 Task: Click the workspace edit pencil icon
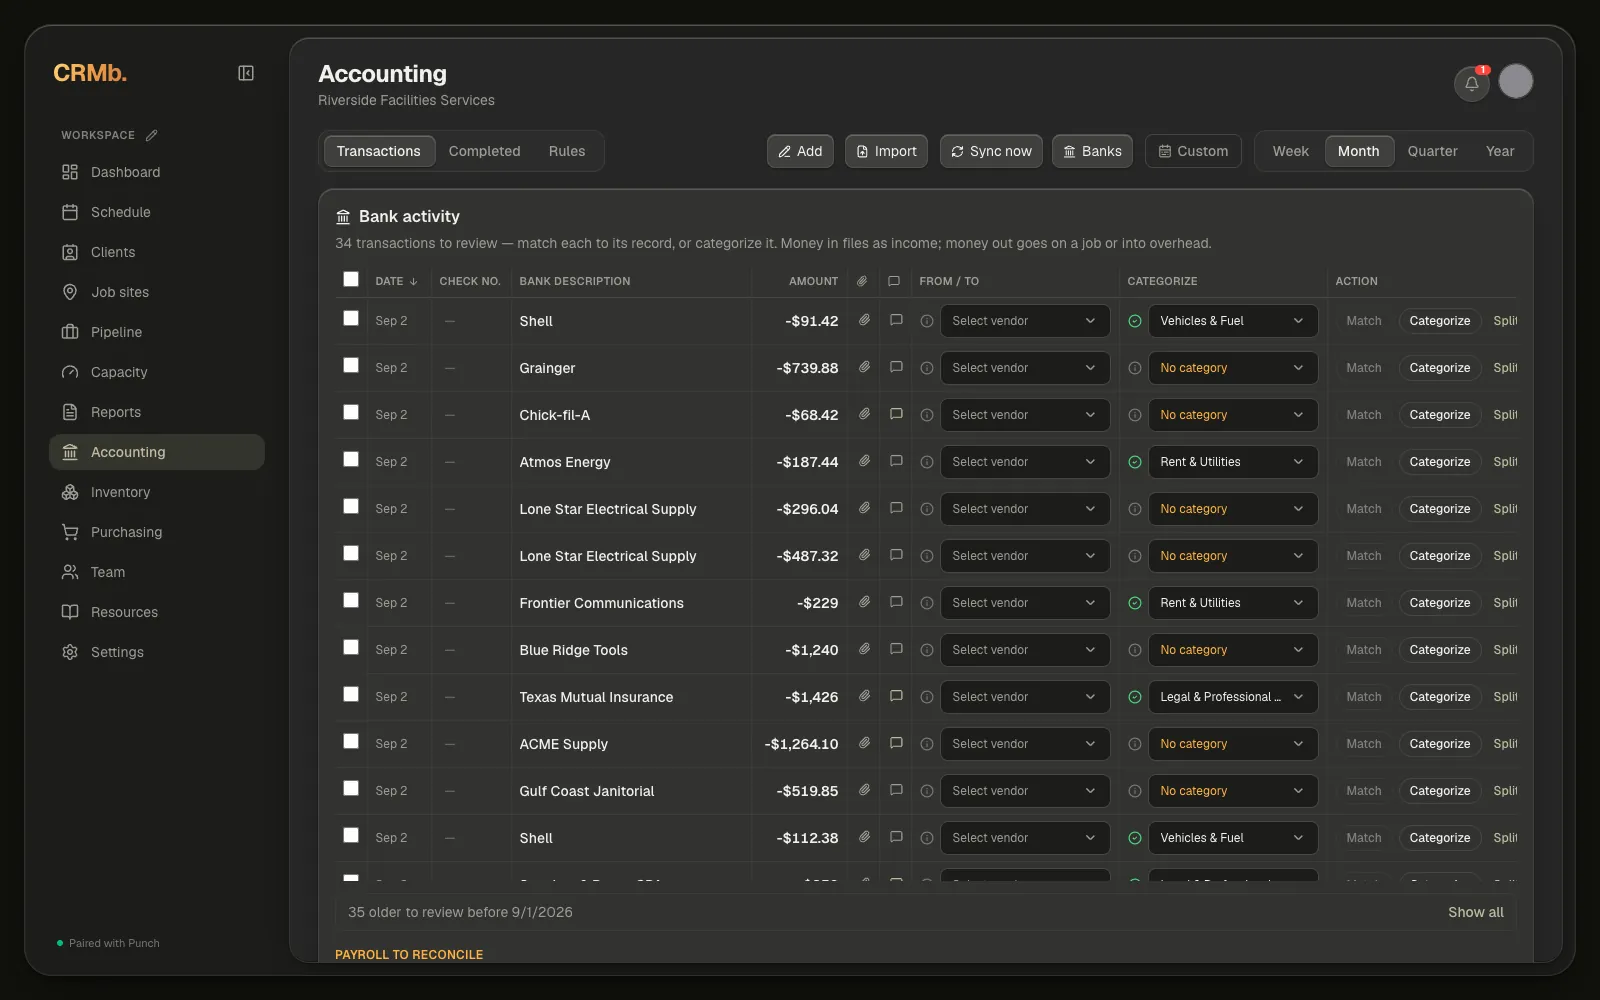click(x=152, y=135)
